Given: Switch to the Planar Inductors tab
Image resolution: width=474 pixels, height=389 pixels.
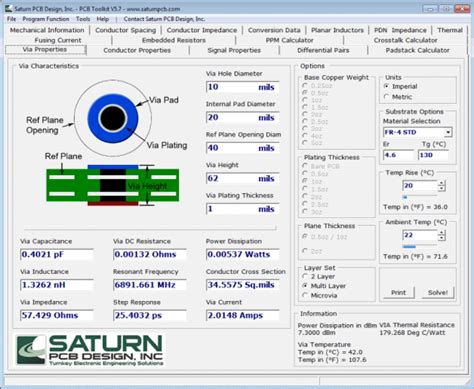Looking at the screenshot, I should [x=337, y=30].
